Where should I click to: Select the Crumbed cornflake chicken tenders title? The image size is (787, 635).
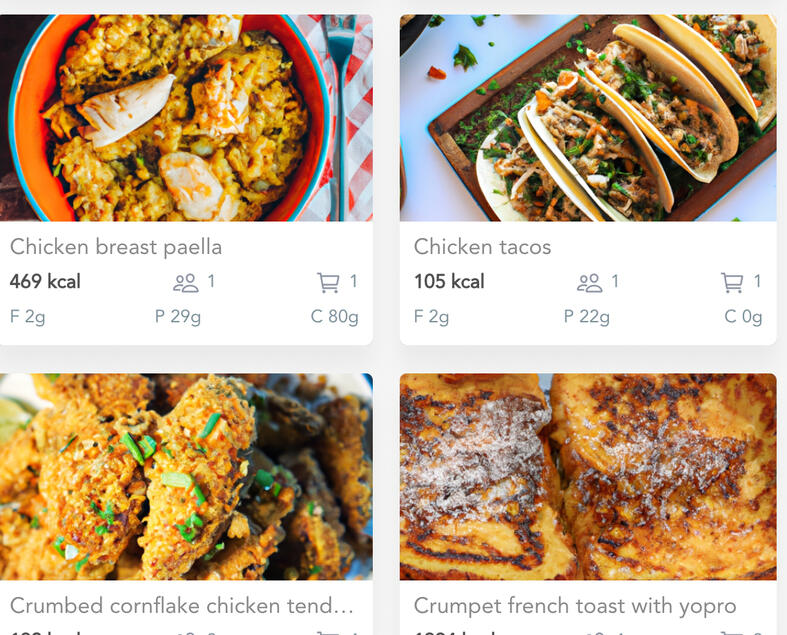[x=182, y=606]
